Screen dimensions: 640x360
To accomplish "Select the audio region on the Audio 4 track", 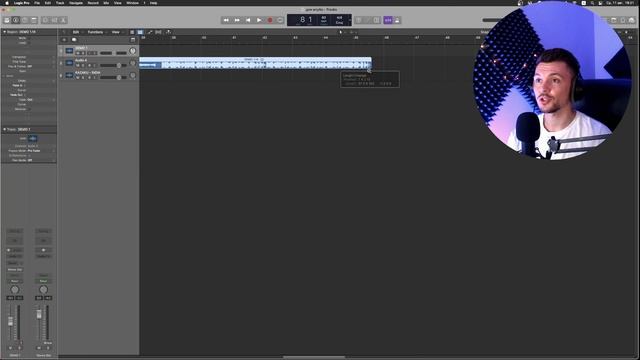I will 256,63.
